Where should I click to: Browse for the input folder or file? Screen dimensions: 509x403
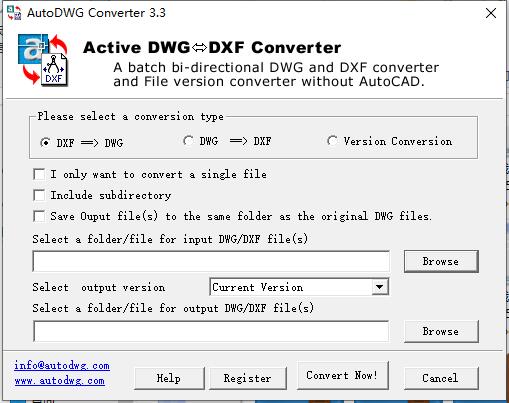441,261
